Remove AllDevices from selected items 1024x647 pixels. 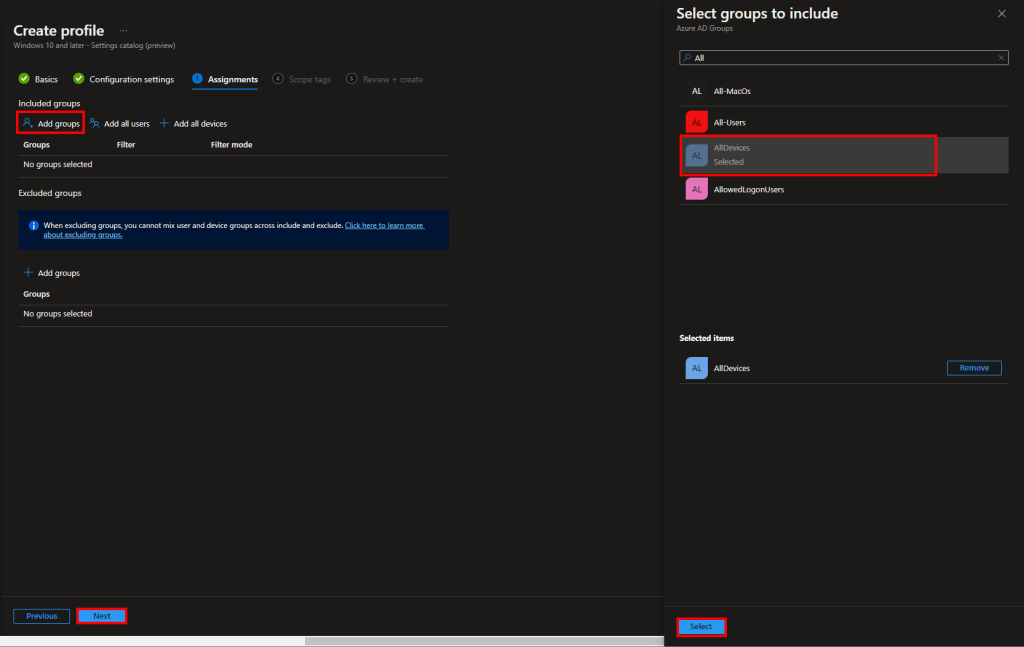coord(973,368)
